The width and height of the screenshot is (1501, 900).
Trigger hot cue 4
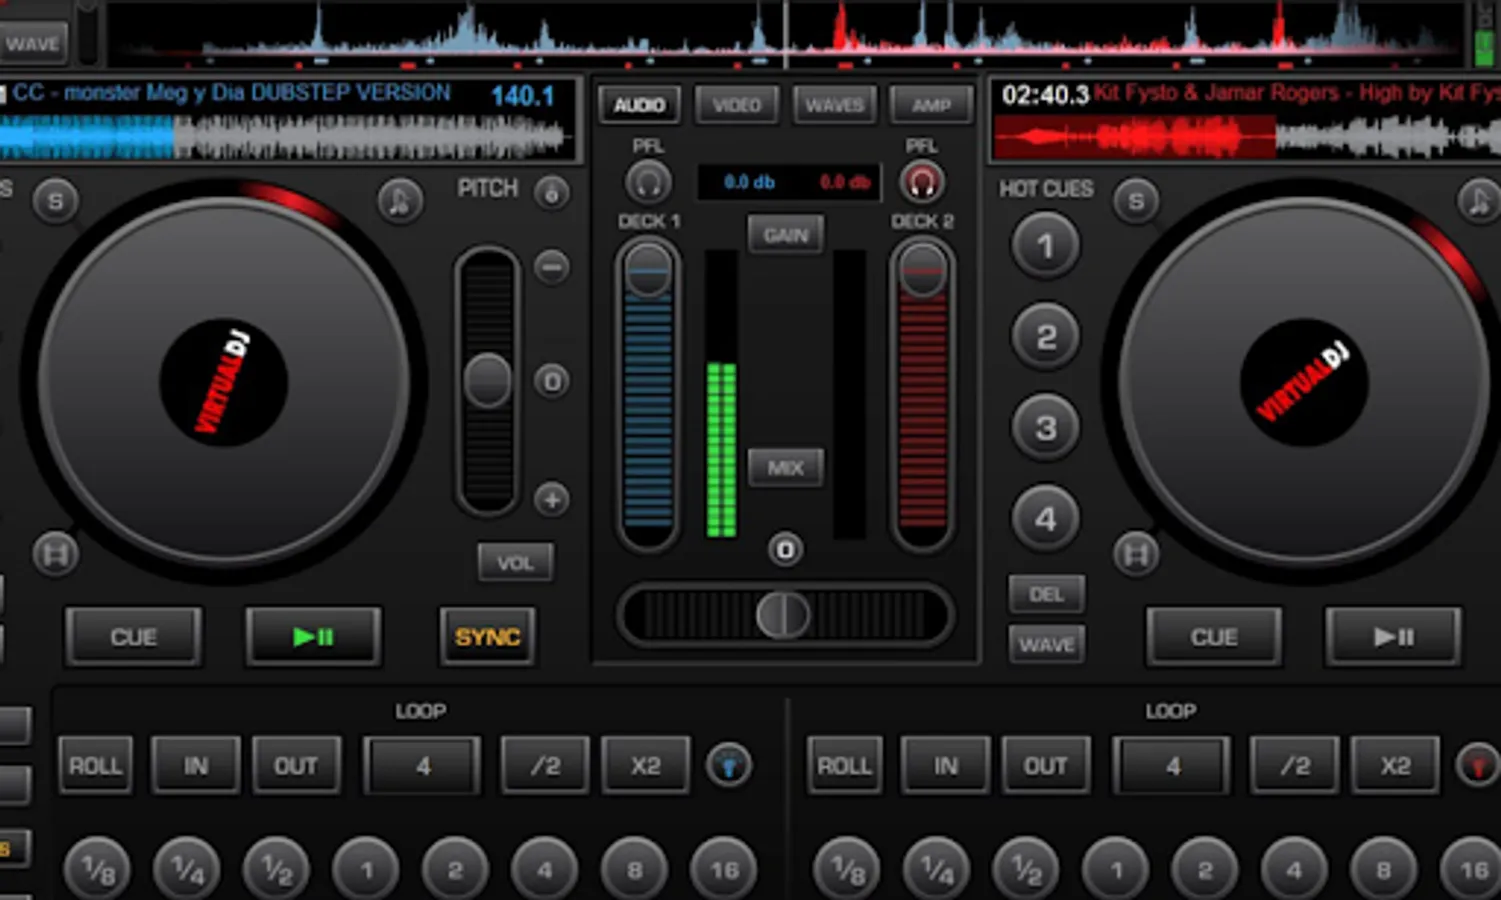coord(1045,519)
